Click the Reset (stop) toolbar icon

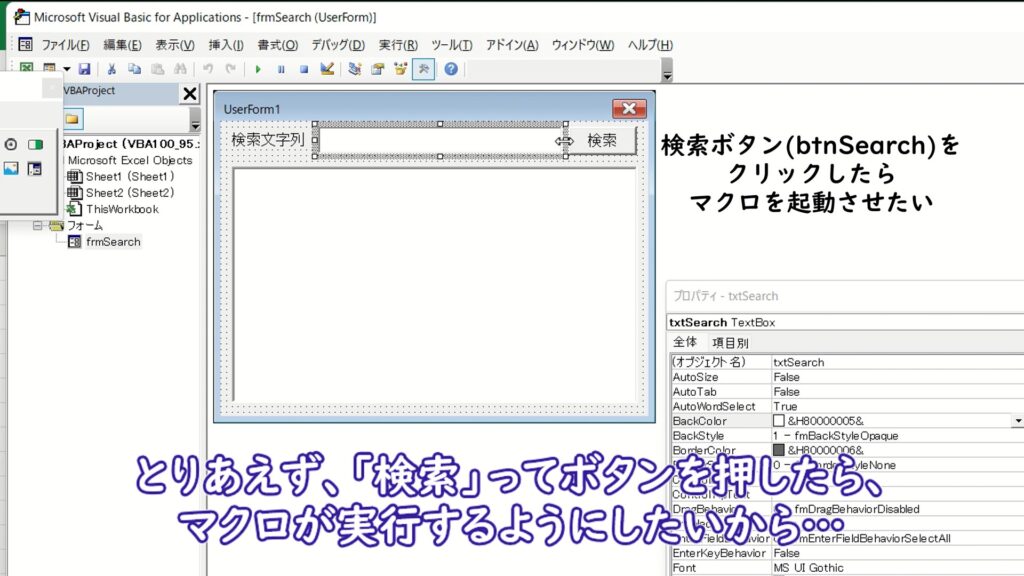pyautogui.click(x=303, y=69)
